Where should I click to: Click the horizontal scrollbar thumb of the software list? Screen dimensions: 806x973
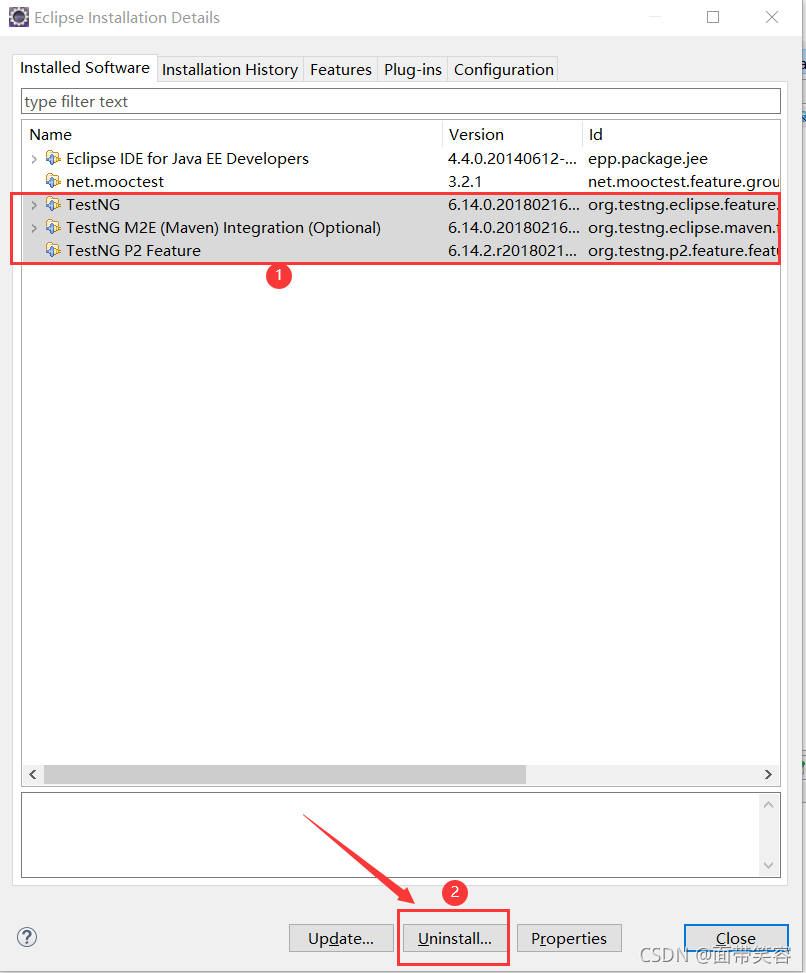285,774
